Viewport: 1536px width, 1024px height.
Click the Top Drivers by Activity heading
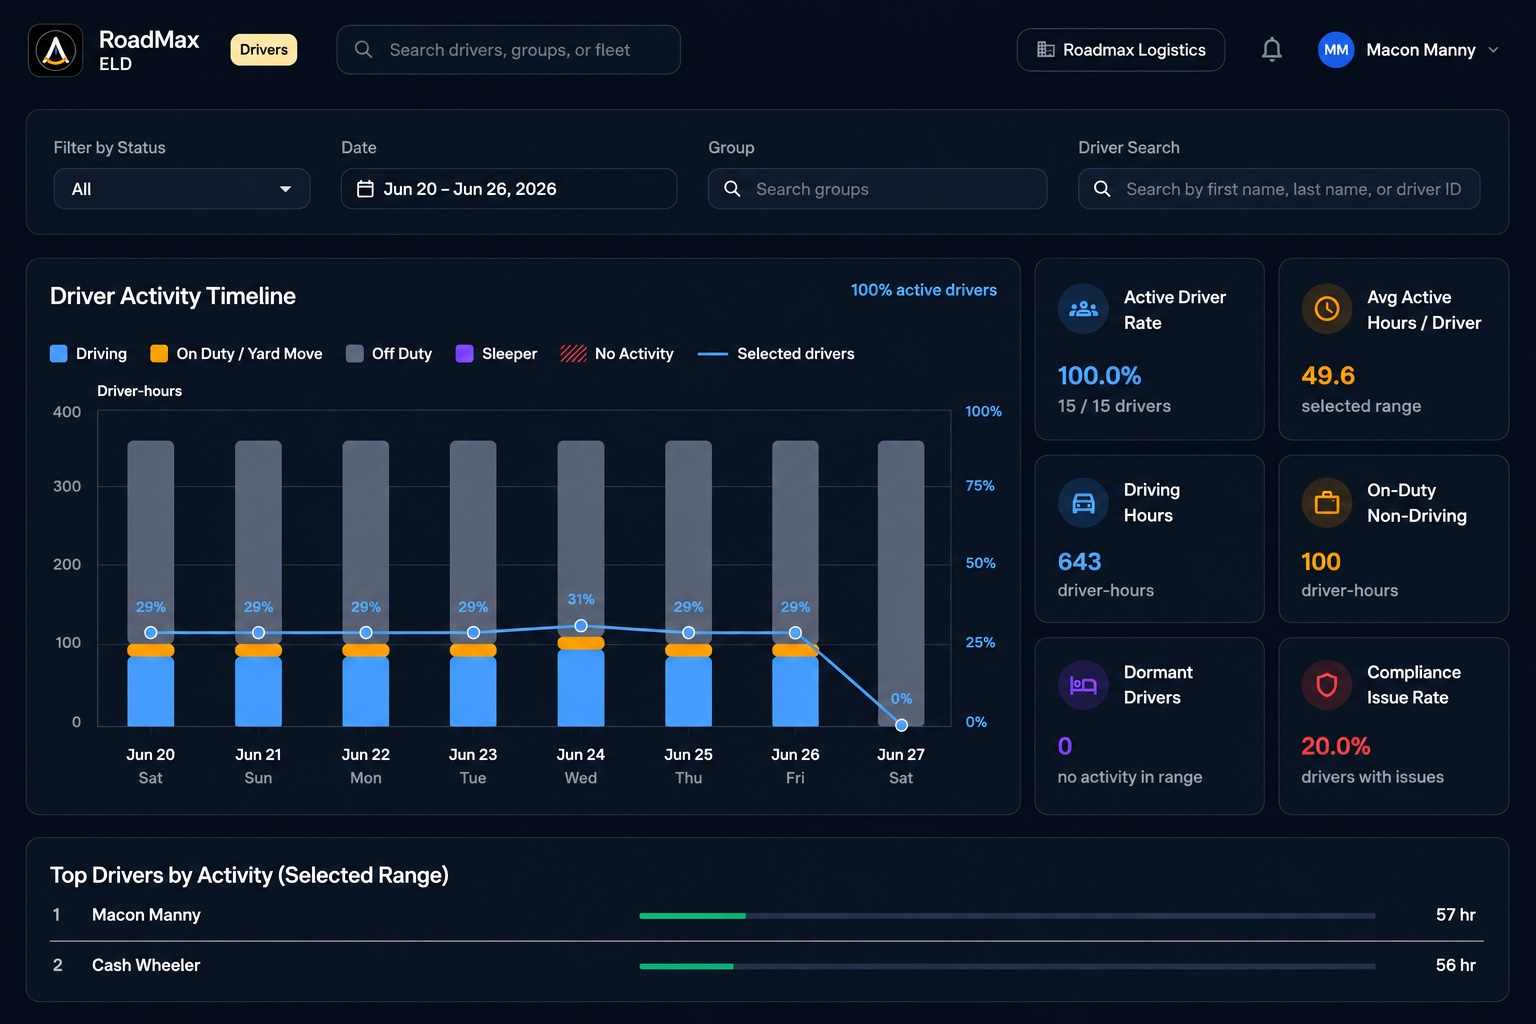click(x=249, y=875)
